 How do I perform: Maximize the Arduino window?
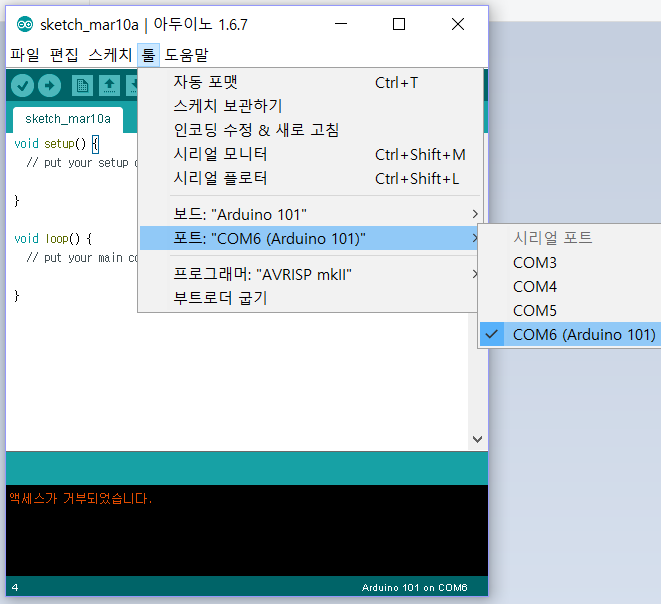click(399, 24)
